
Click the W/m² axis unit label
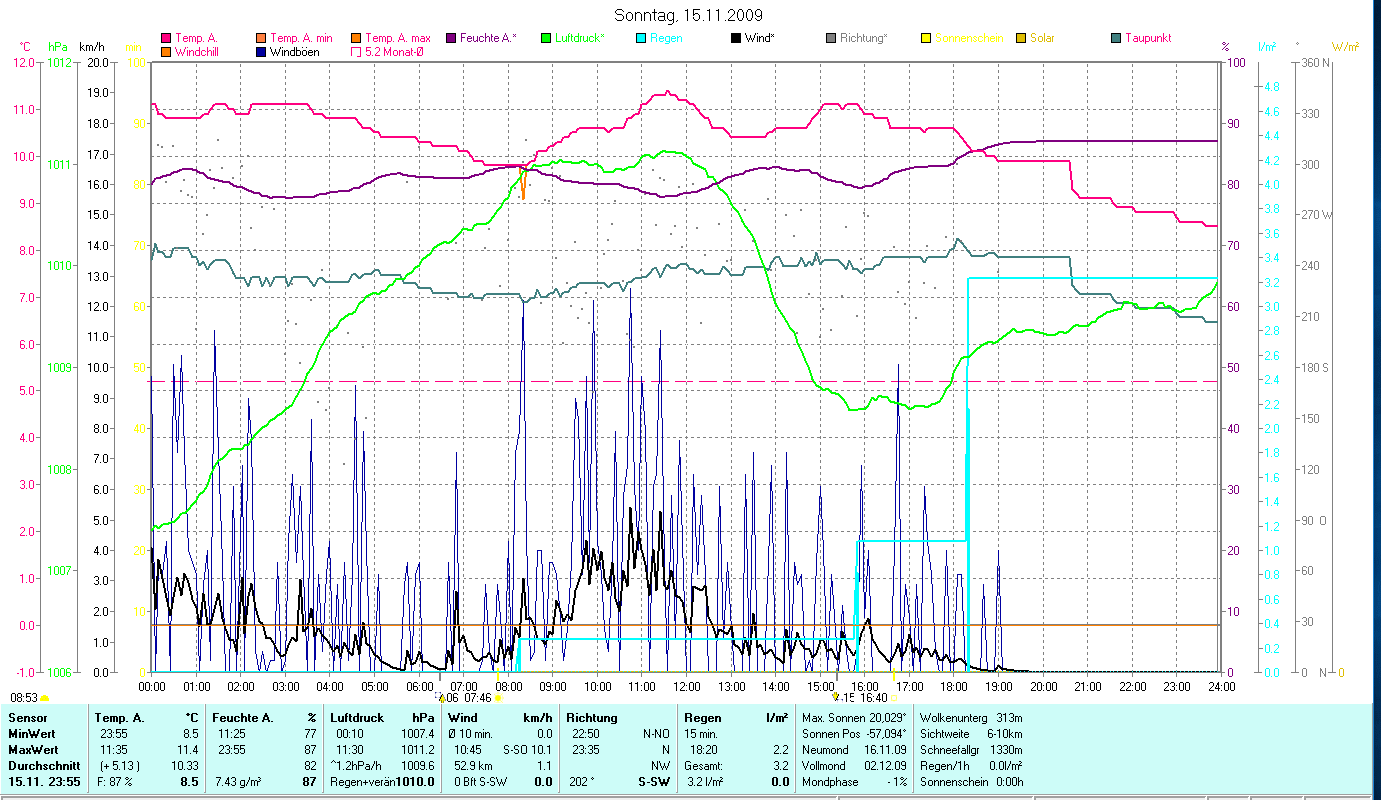[1345, 46]
